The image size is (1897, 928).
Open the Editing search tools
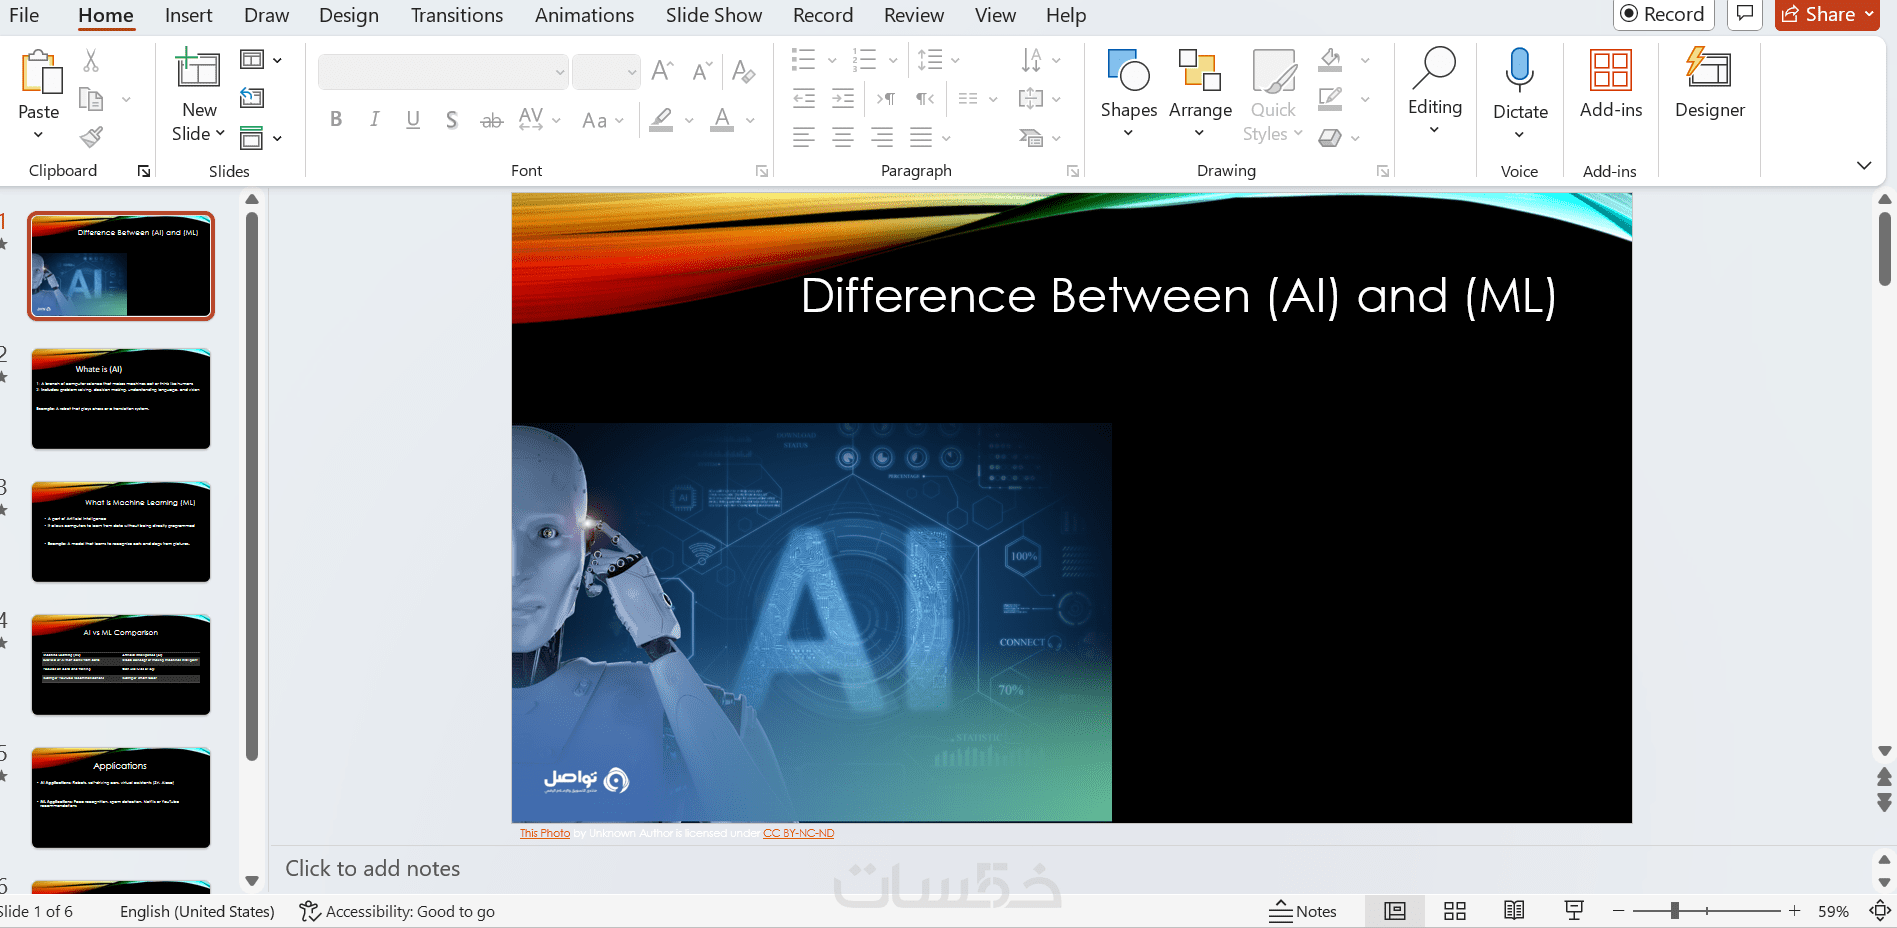[1435, 90]
